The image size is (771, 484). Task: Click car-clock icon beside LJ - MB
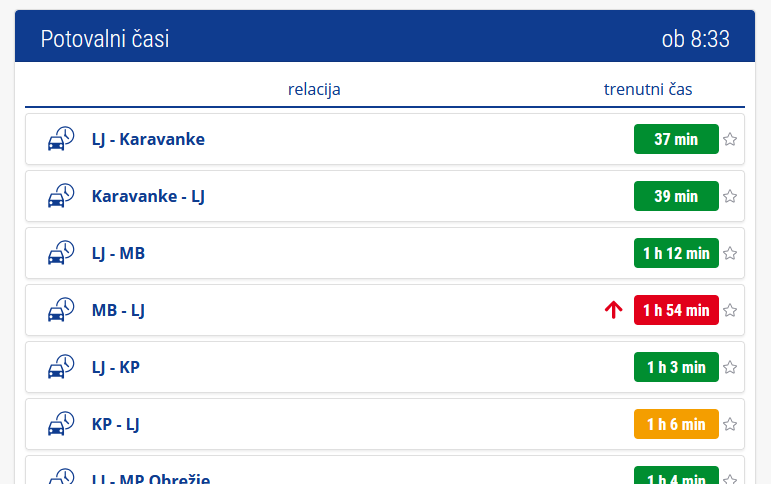point(61,253)
